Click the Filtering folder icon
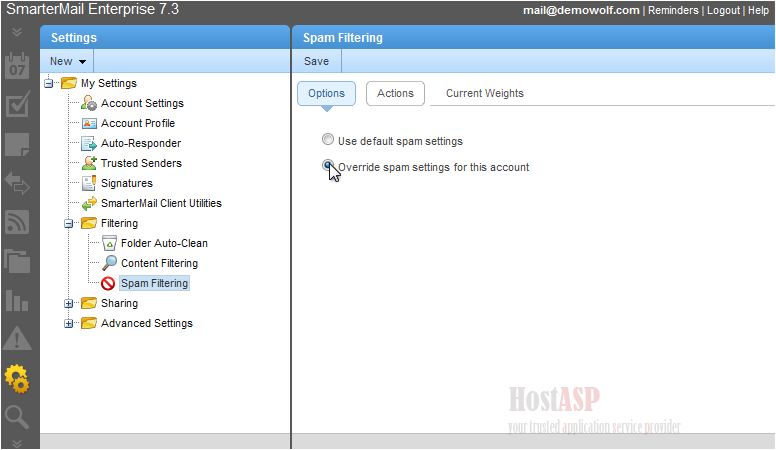Screen dimensions: 776x450 tap(89, 223)
